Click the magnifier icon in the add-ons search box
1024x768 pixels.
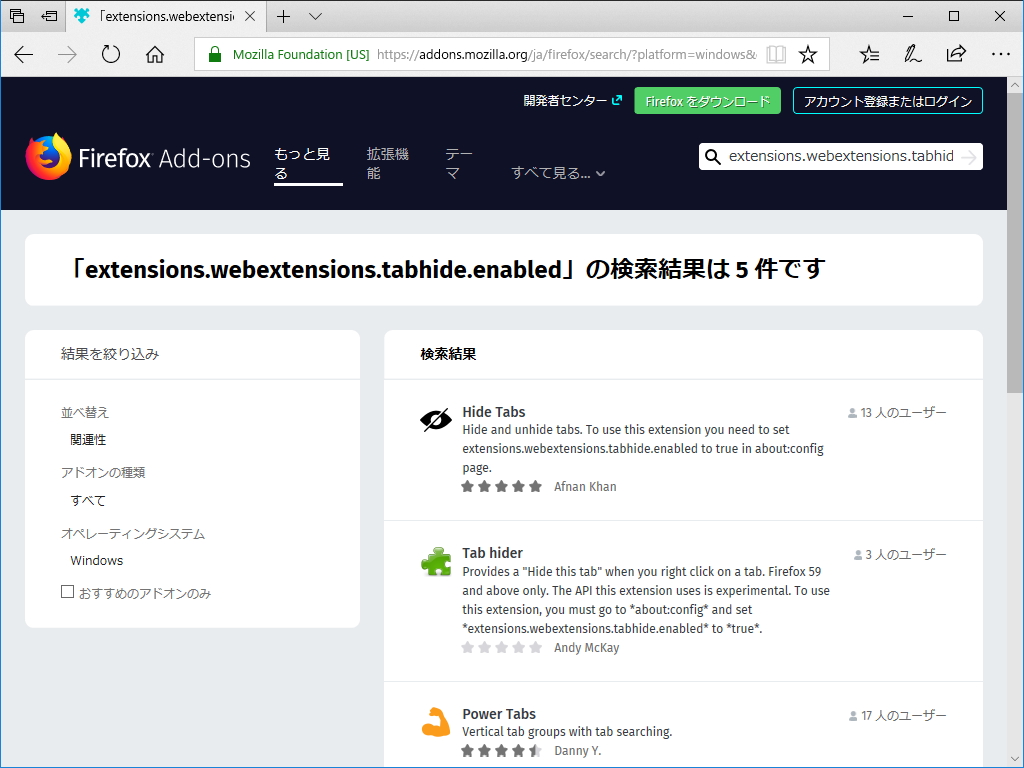pyautogui.click(x=713, y=156)
